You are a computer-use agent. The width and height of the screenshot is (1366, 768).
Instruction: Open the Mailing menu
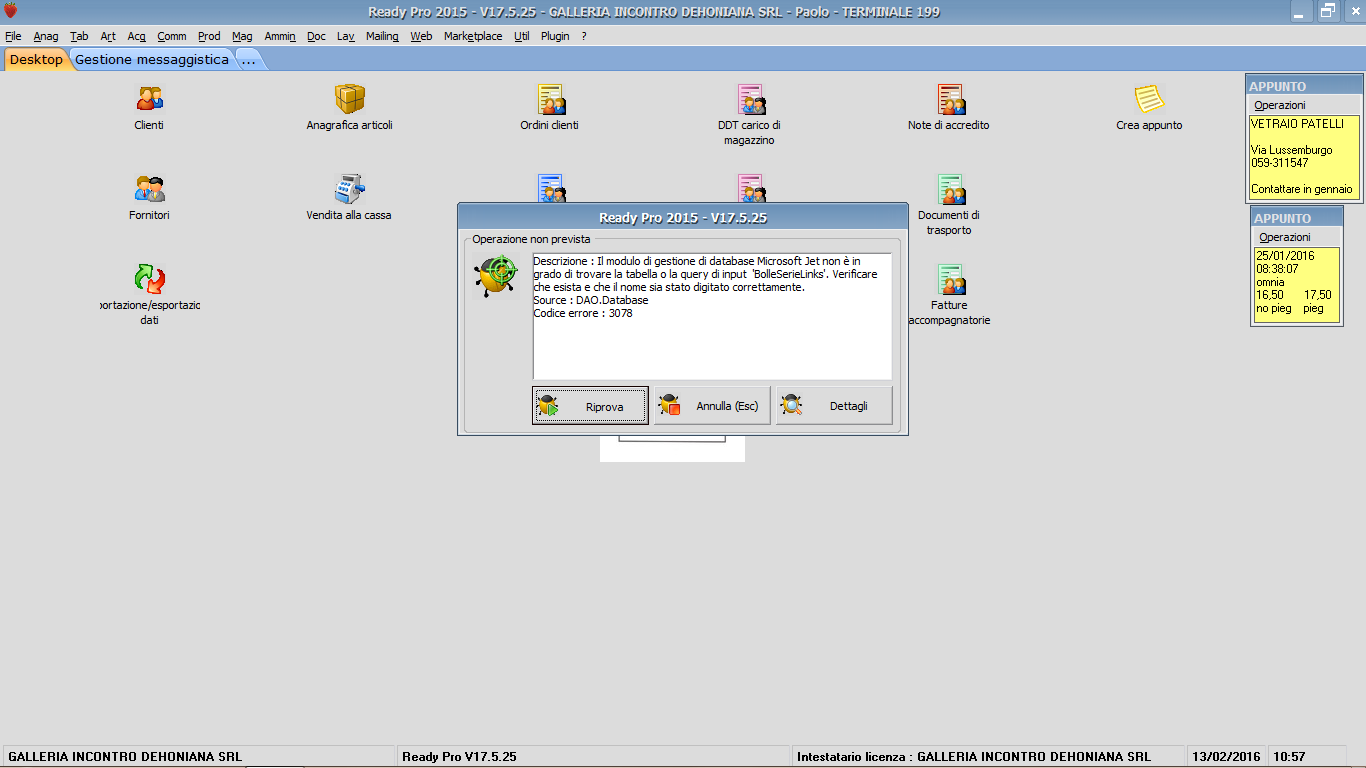coord(382,36)
